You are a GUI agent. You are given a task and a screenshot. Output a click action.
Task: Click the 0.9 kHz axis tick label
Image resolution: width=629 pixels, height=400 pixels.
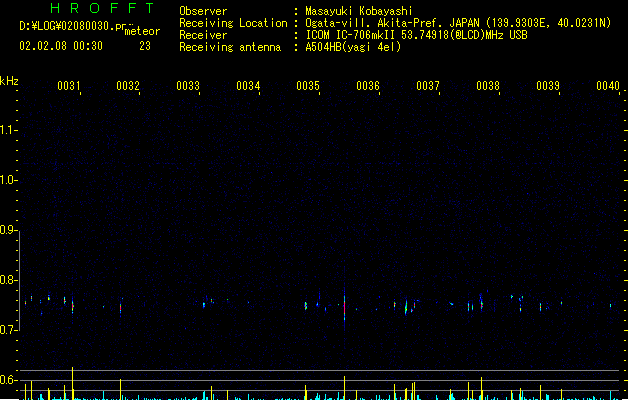(x=8, y=230)
